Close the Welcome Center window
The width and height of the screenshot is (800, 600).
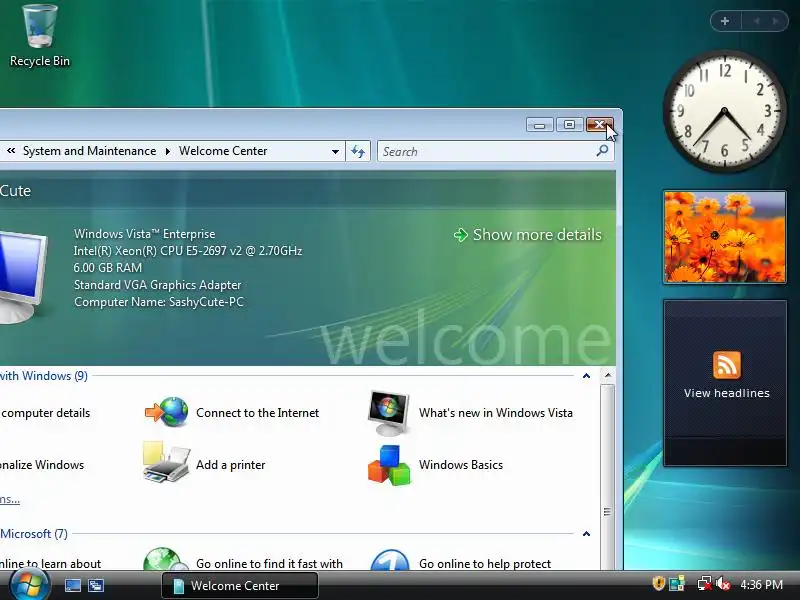(599, 124)
